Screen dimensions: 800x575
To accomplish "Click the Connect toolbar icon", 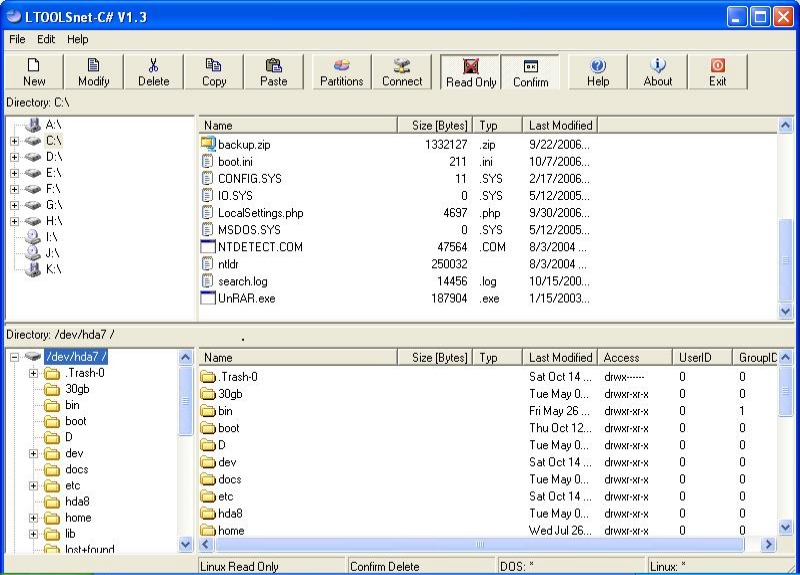I will [402, 66].
